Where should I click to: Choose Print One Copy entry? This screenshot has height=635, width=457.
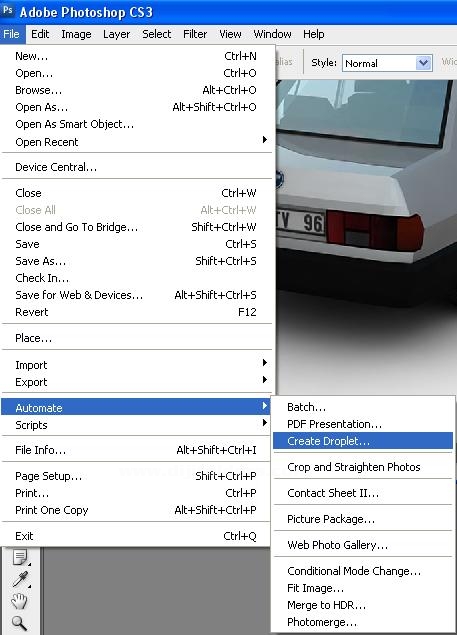tap(136, 510)
